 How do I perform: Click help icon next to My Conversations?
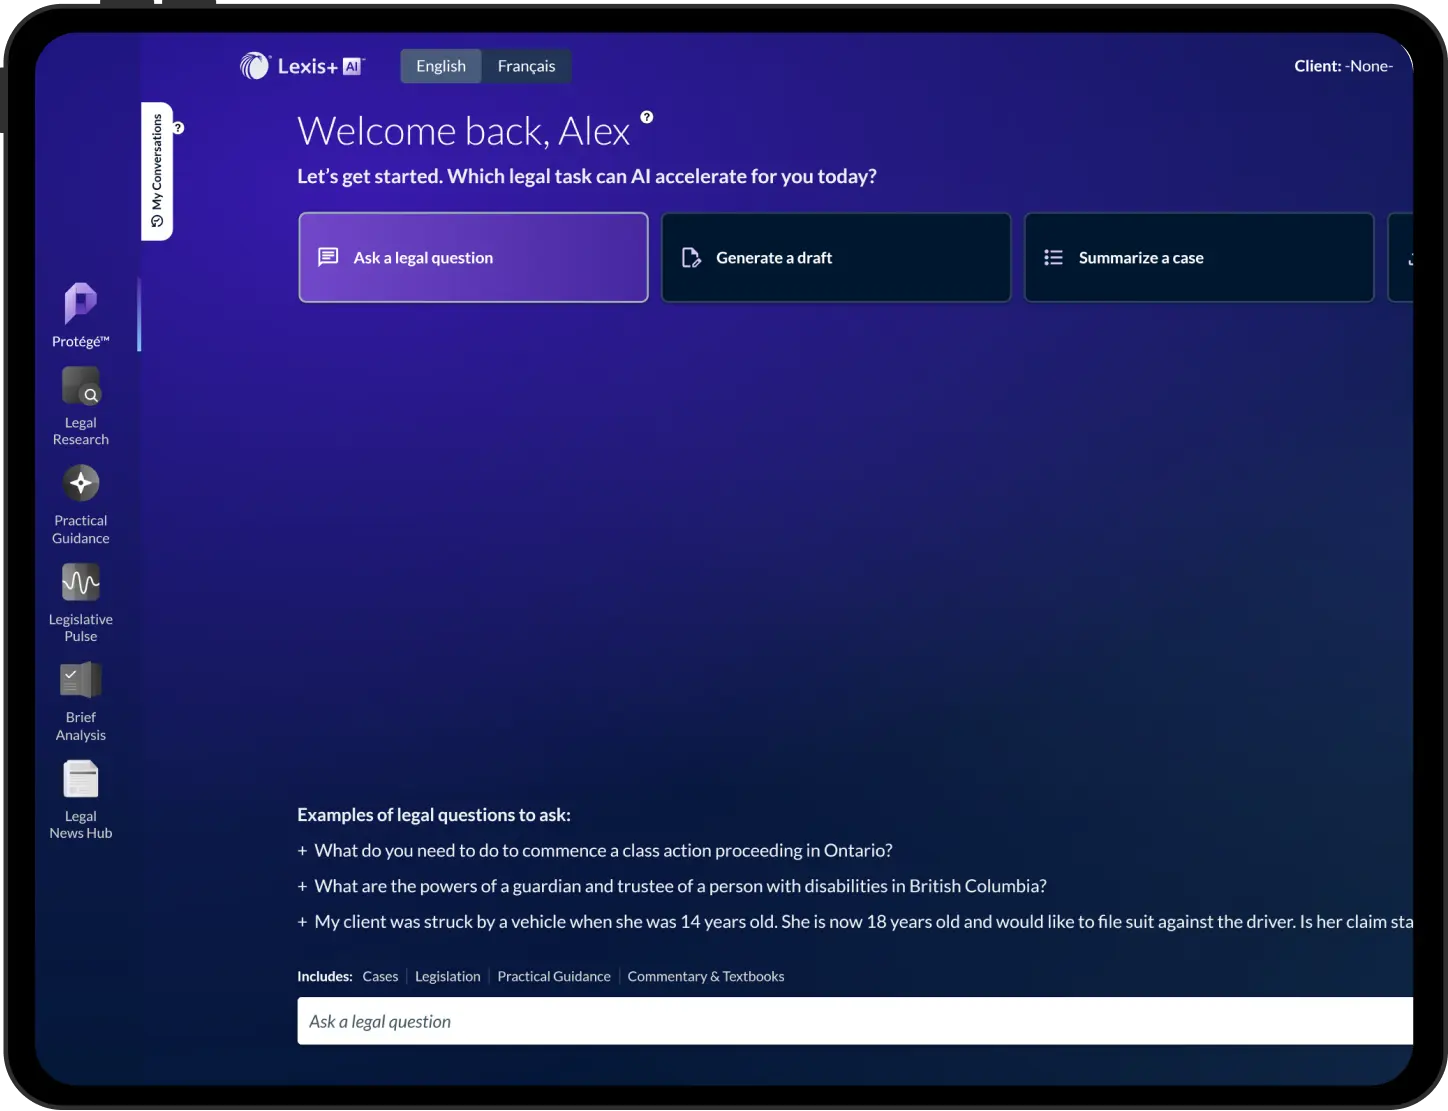coord(179,128)
